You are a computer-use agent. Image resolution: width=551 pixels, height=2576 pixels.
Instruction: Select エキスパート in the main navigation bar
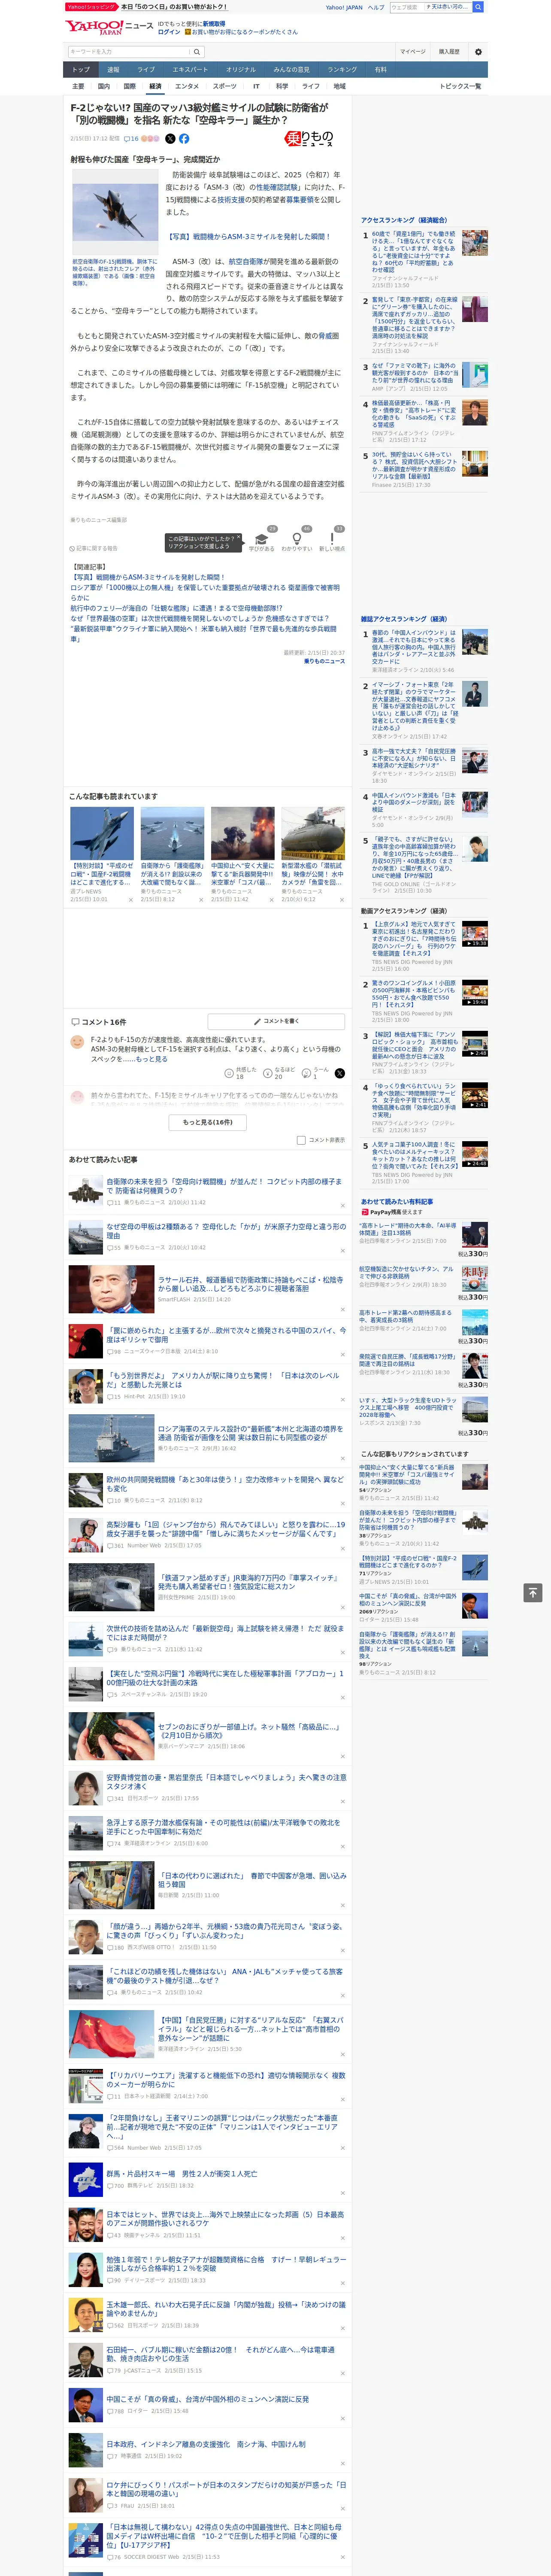click(x=190, y=69)
